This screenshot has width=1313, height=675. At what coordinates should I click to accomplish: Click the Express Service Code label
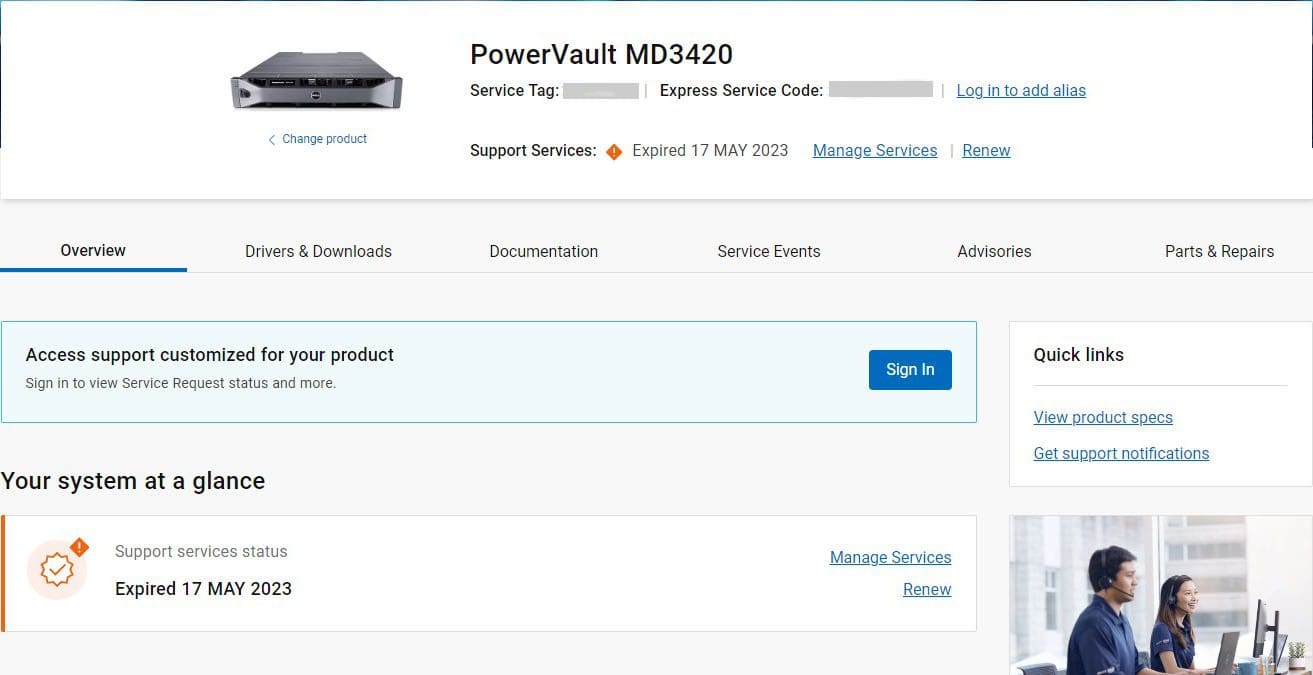click(741, 90)
